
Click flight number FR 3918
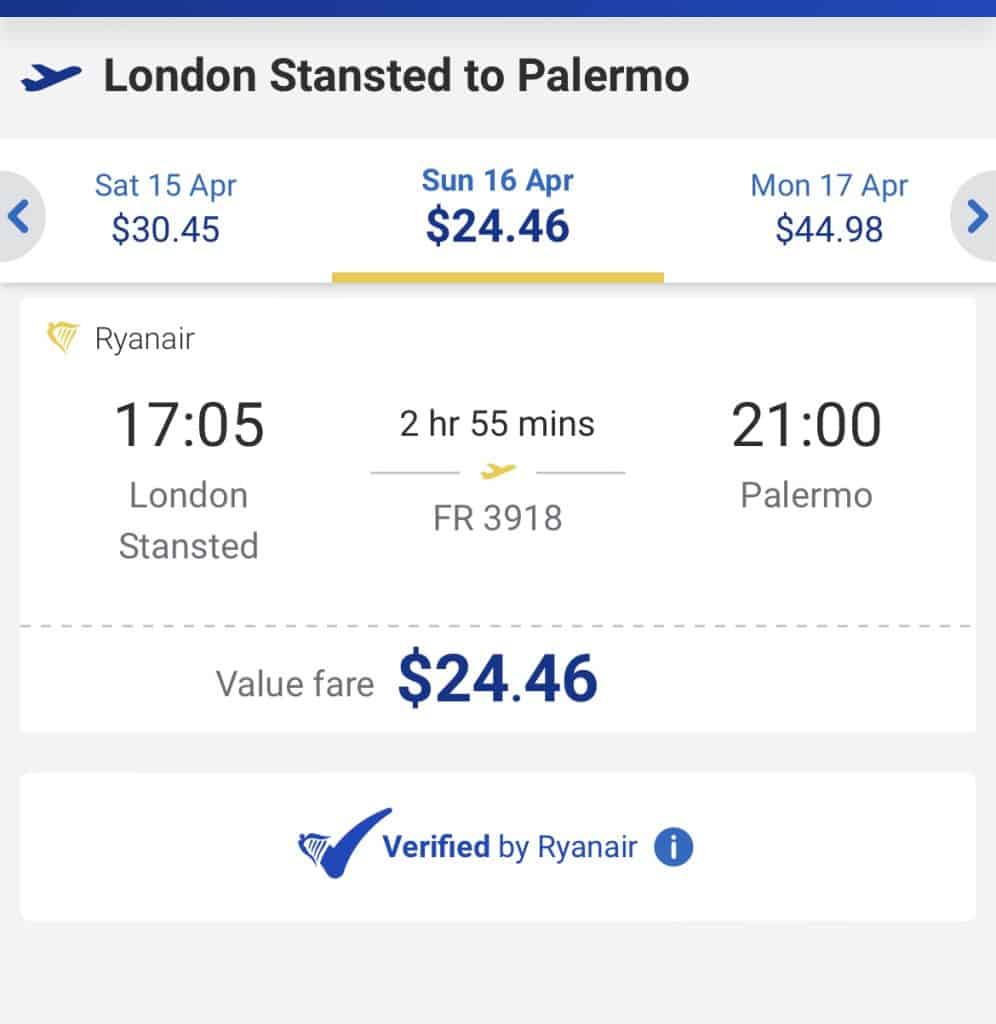(x=497, y=518)
